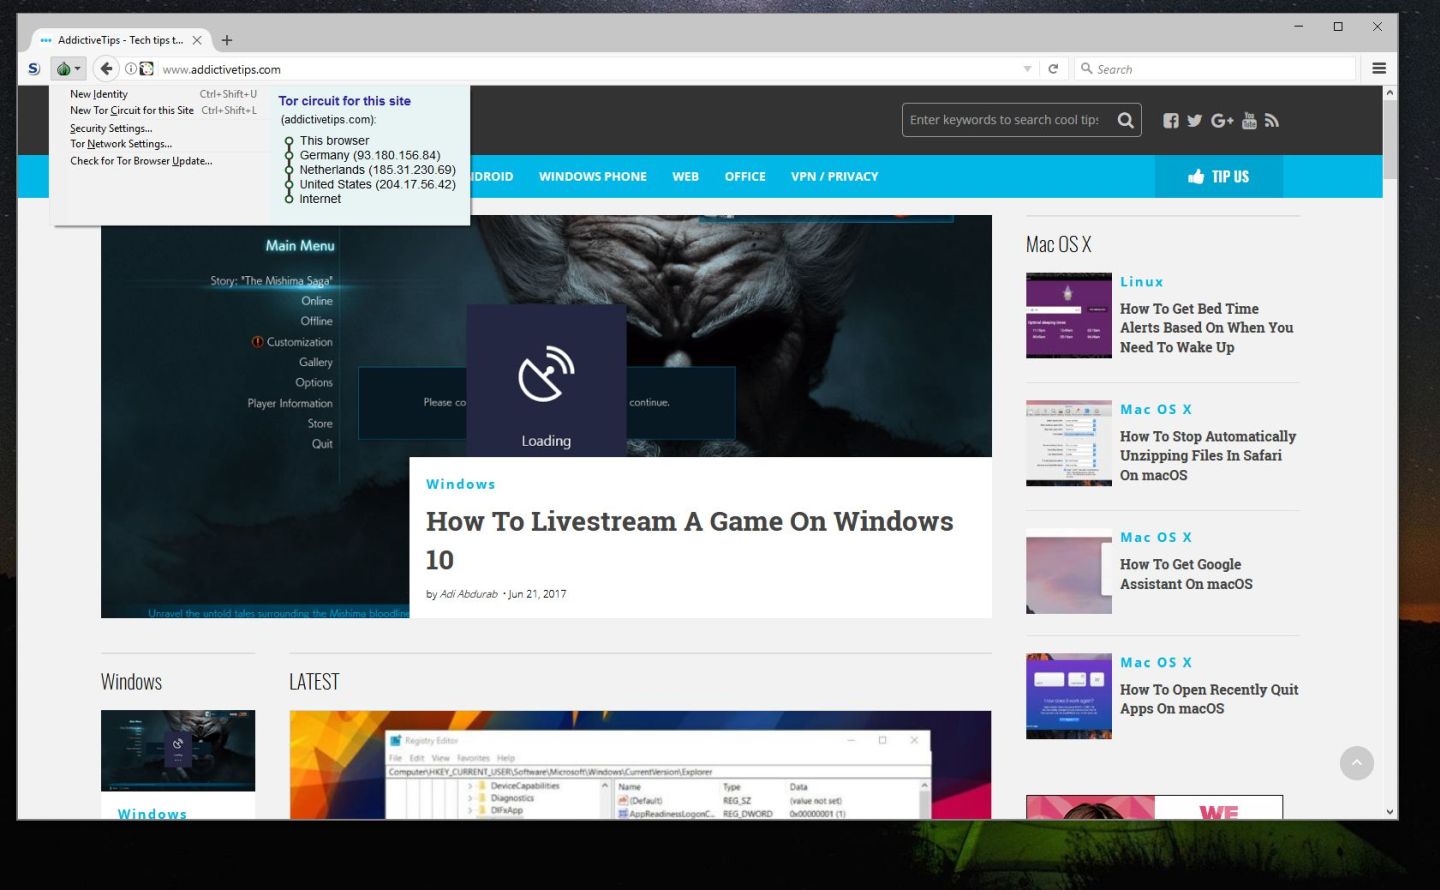Click the S extension icon in toolbar
Image resolution: width=1440 pixels, height=890 pixels.
click(x=34, y=69)
